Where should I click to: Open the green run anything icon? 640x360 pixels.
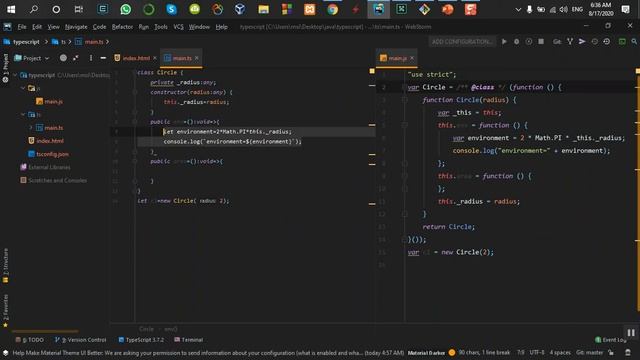622,42
